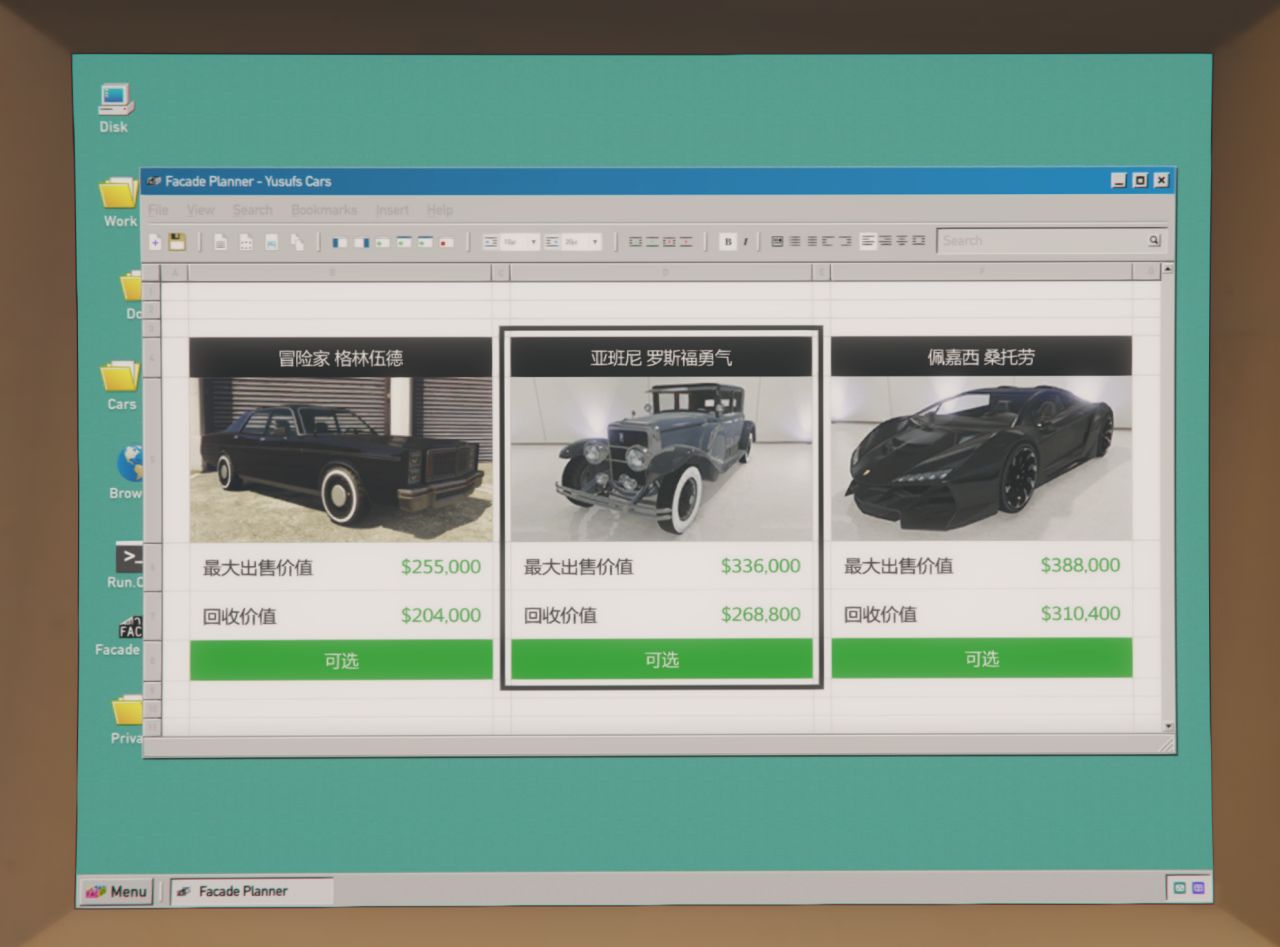This screenshot has width=1280, height=947.
Task: Open the Insert menu
Action: [x=392, y=210]
